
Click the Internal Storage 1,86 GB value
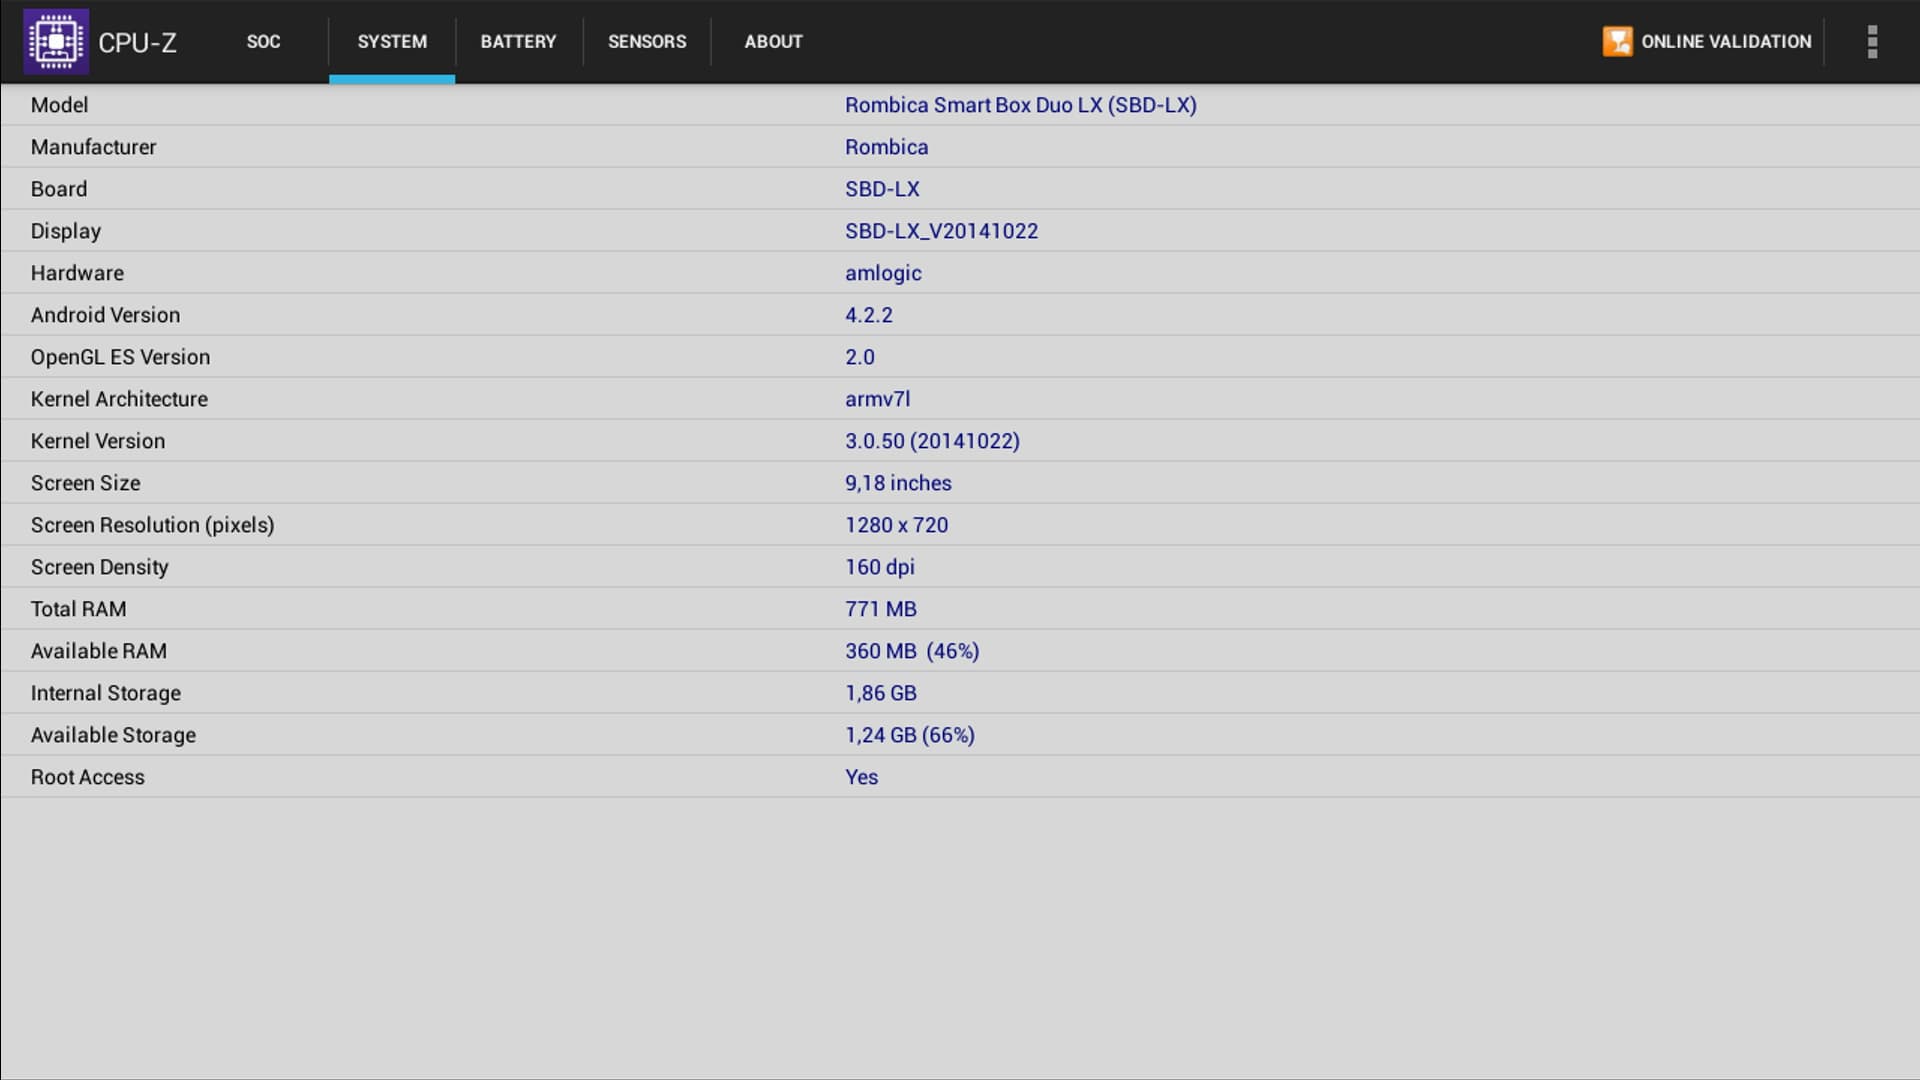[x=880, y=693]
